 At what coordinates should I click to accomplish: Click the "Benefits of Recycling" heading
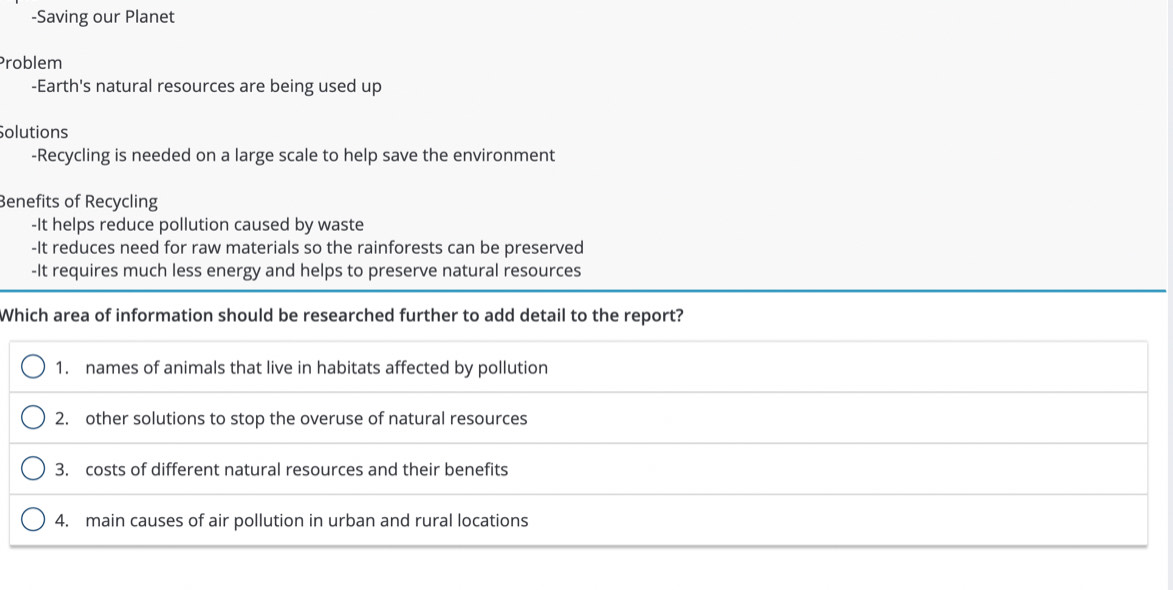point(79,202)
